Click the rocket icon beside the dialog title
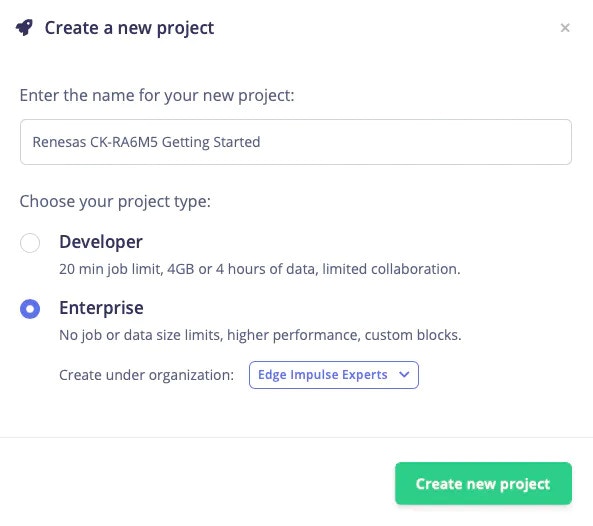Screen dimensions: 593x526 coord(25,28)
